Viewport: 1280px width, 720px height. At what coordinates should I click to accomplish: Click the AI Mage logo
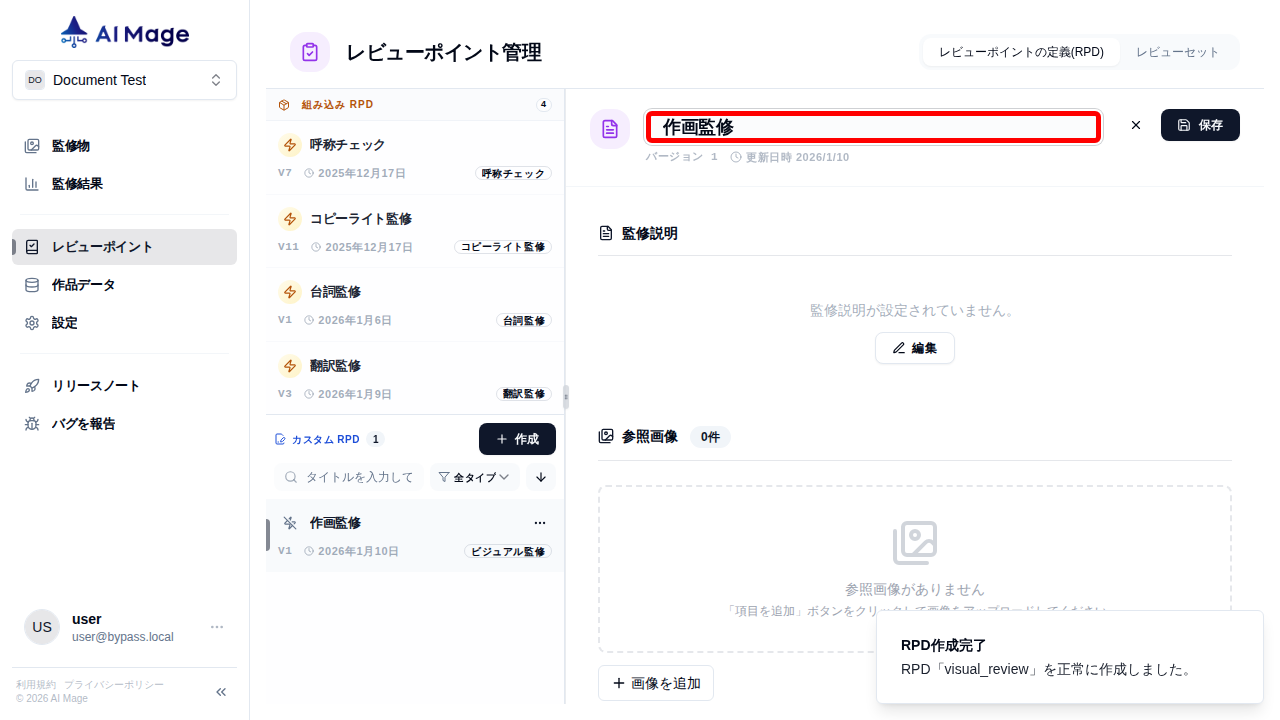tap(123, 31)
